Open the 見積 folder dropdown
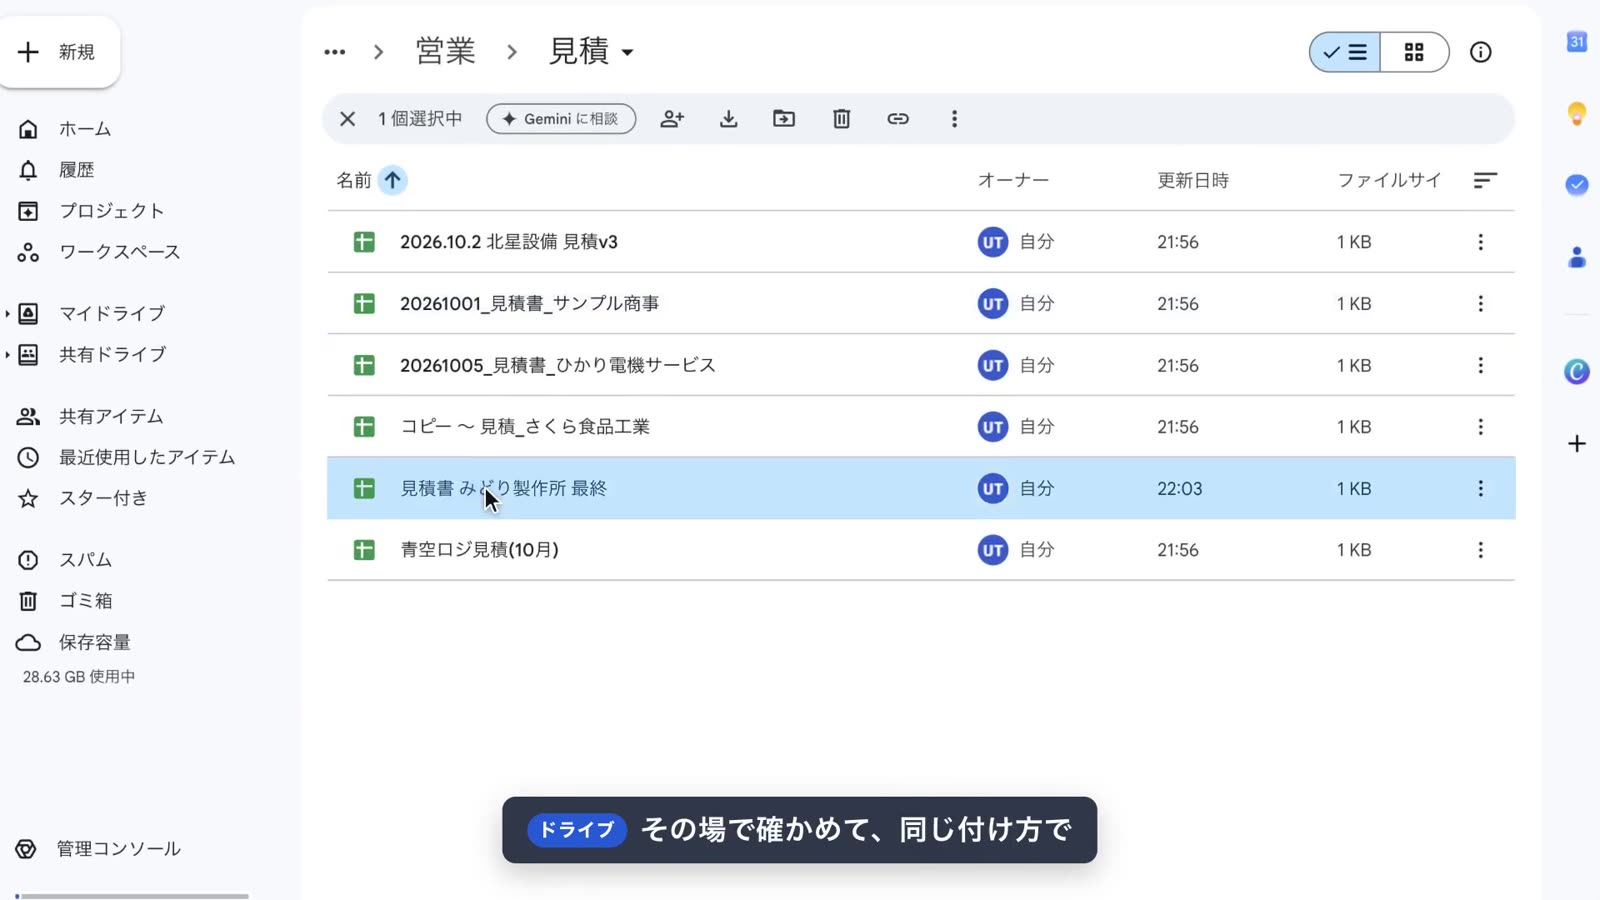1600x900 pixels. pyautogui.click(x=591, y=51)
